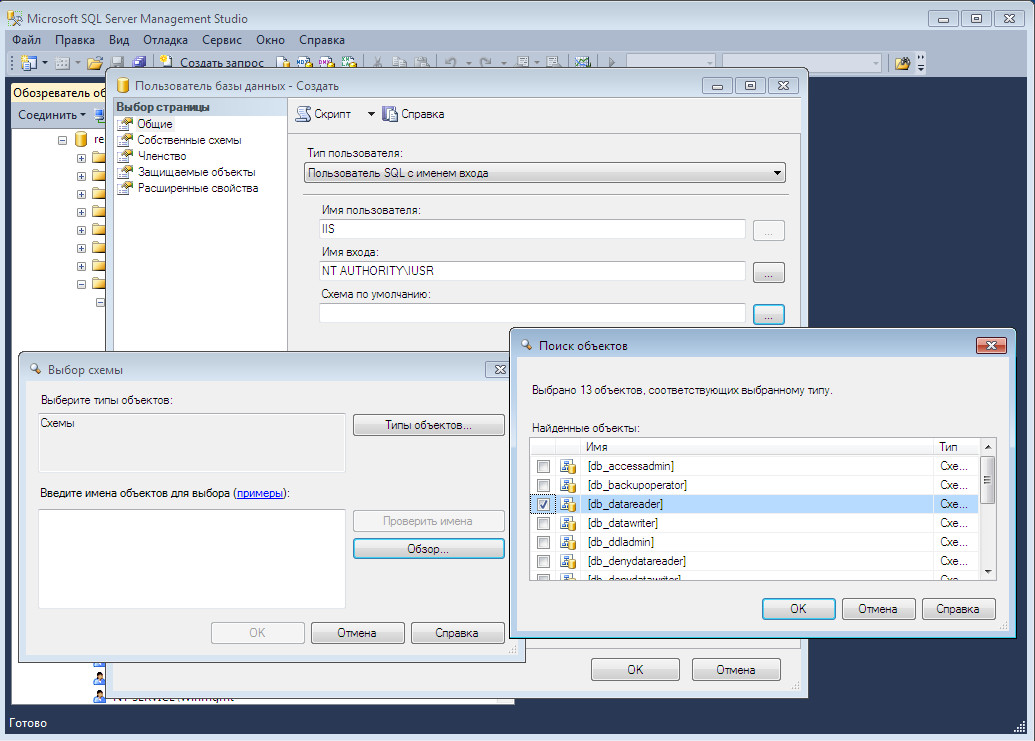
Task: Click the Типы объектов... button
Action: click(x=428, y=425)
